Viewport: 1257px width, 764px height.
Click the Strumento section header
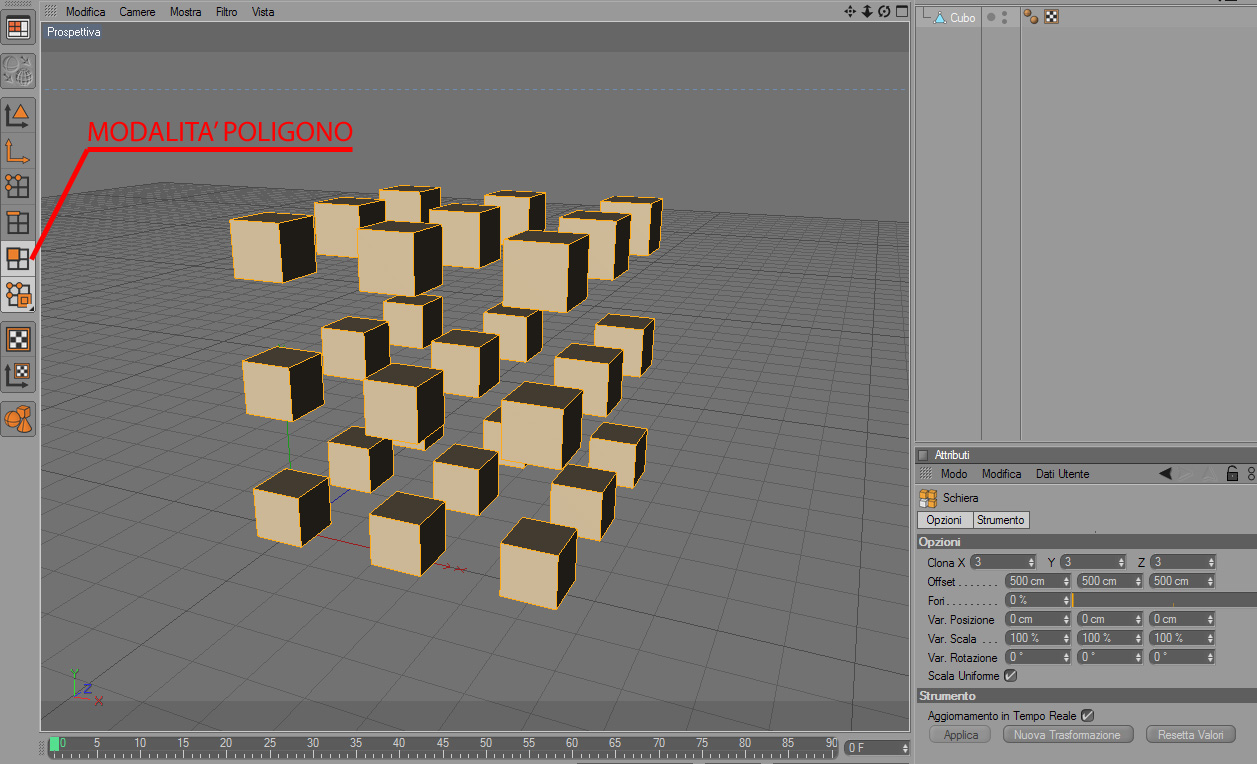tap(1086, 695)
